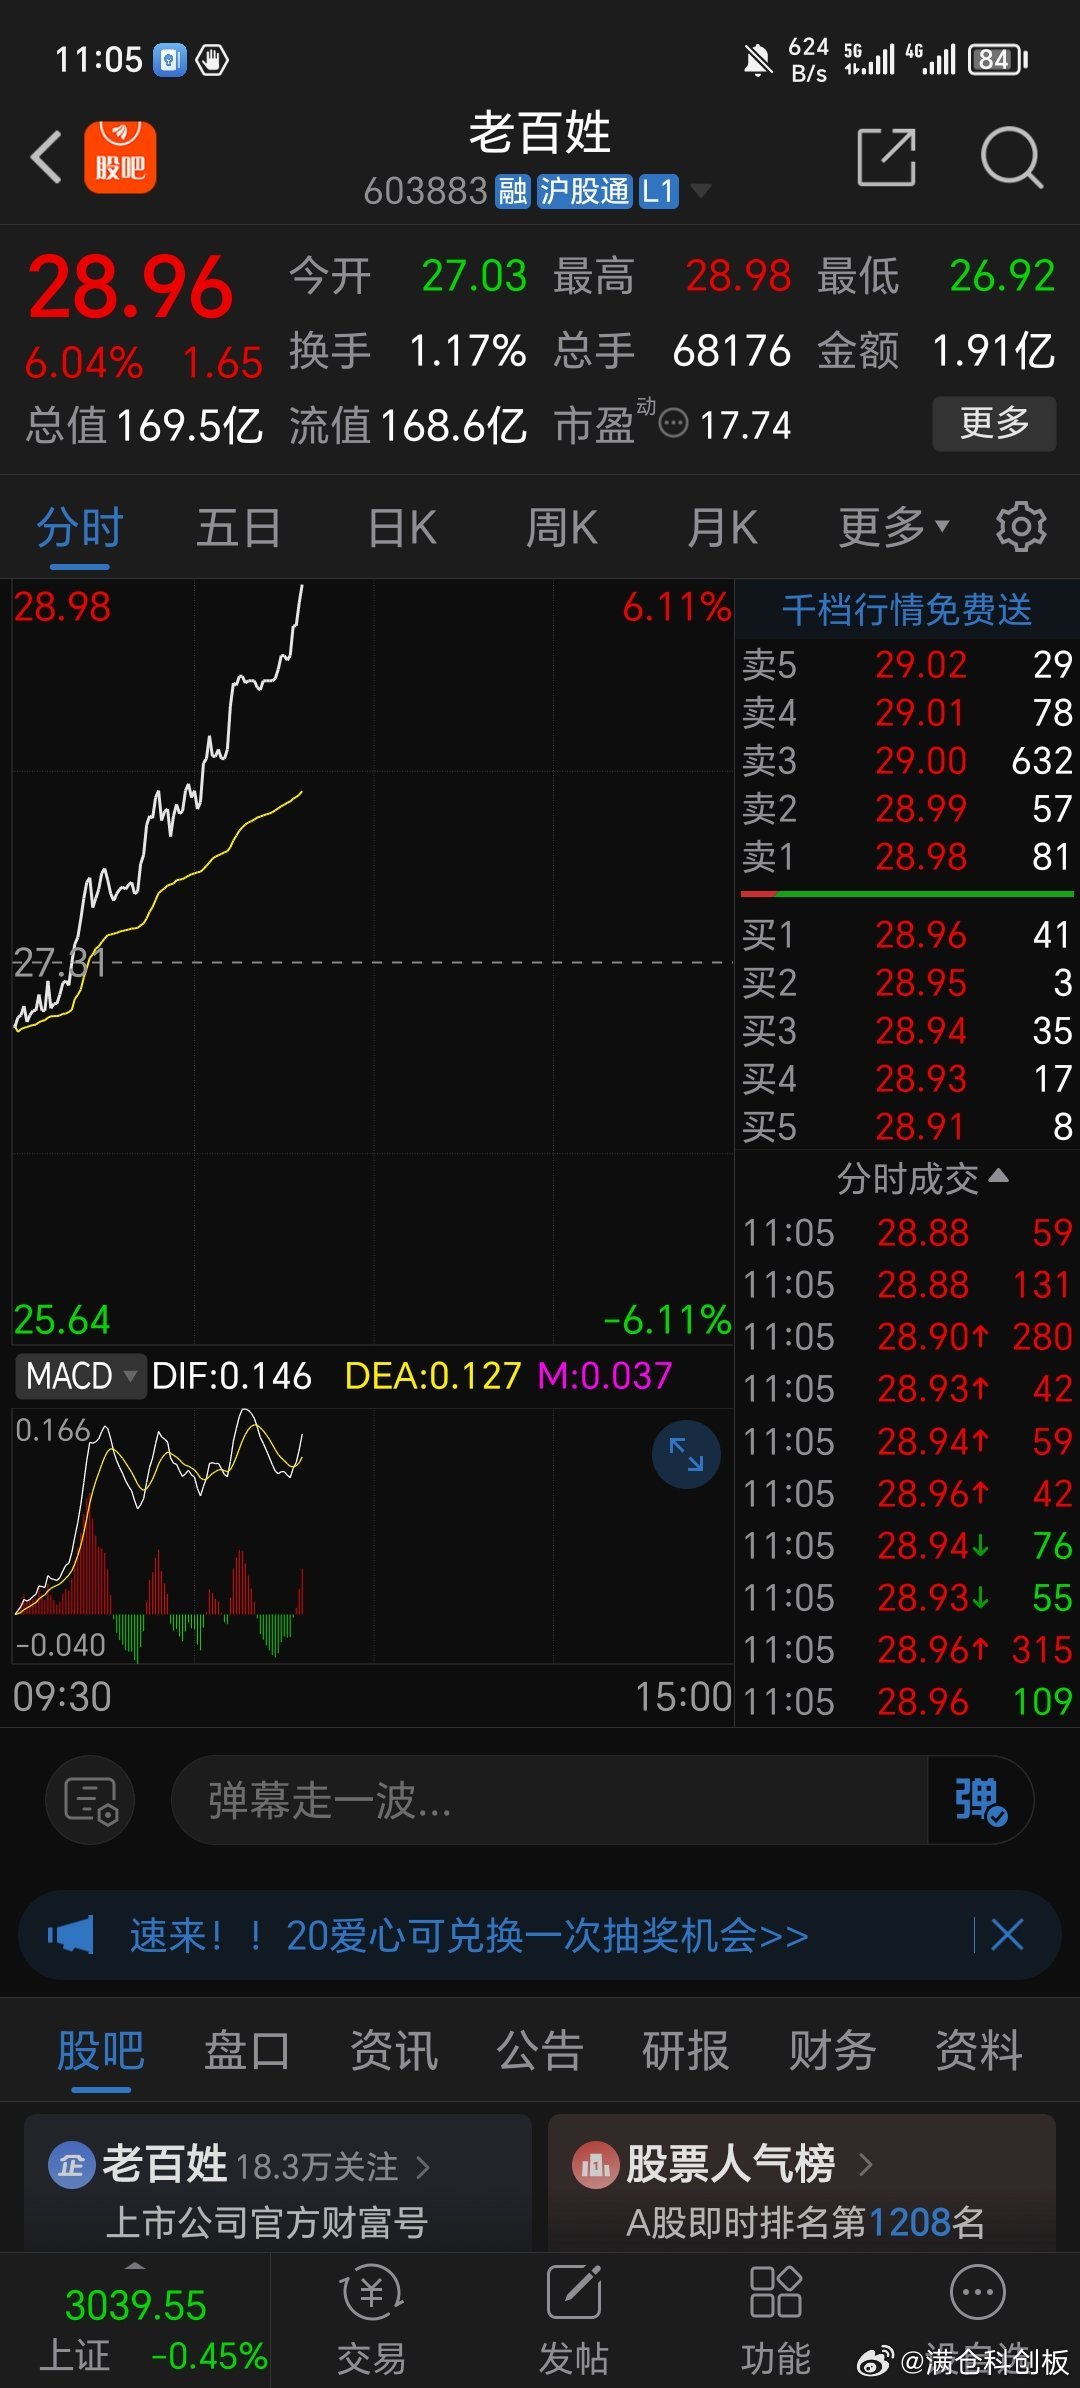
Task: Tap the intraday price line chart
Action: (x=372, y=960)
